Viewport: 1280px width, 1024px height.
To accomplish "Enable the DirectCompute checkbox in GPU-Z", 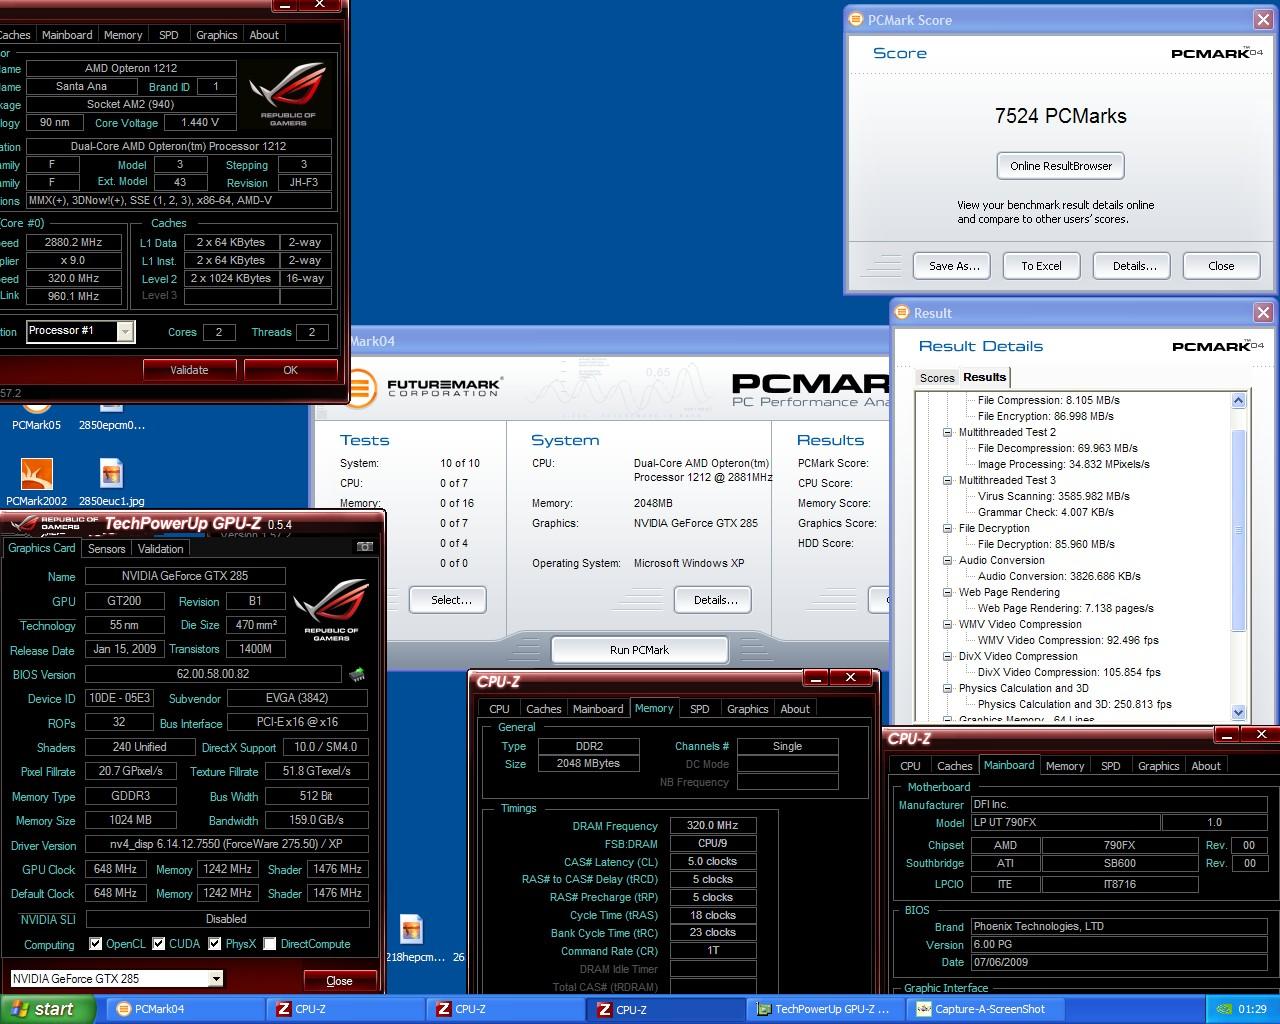I will point(269,943).
